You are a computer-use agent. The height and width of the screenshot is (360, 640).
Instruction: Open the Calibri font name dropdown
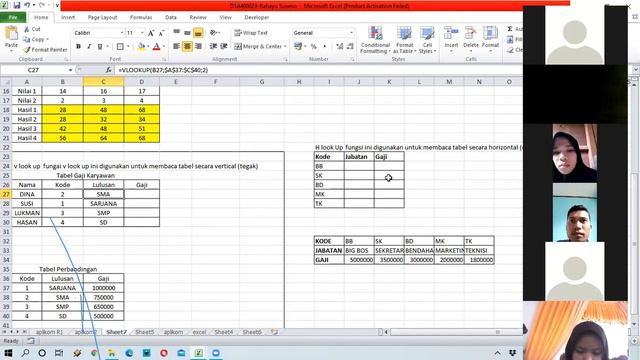122,33
